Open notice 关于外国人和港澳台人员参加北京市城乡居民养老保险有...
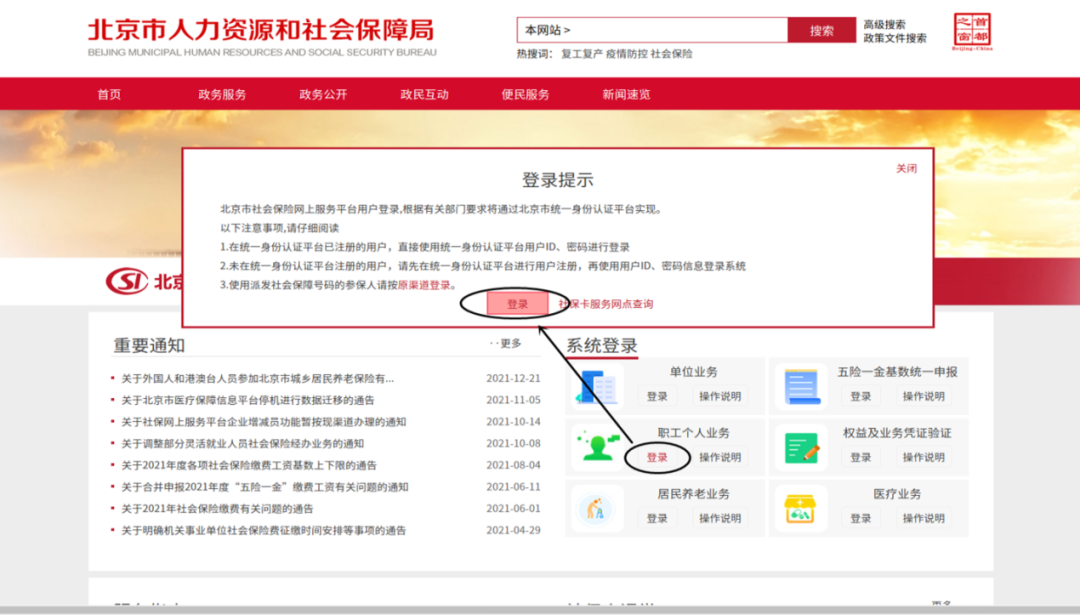The width and height of the screenshot is (1080, 615). point(258,378)
